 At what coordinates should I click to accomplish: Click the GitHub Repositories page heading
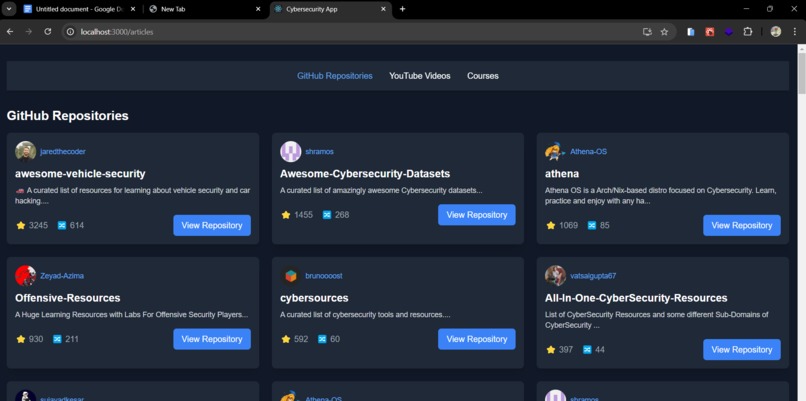click(67, 116)
